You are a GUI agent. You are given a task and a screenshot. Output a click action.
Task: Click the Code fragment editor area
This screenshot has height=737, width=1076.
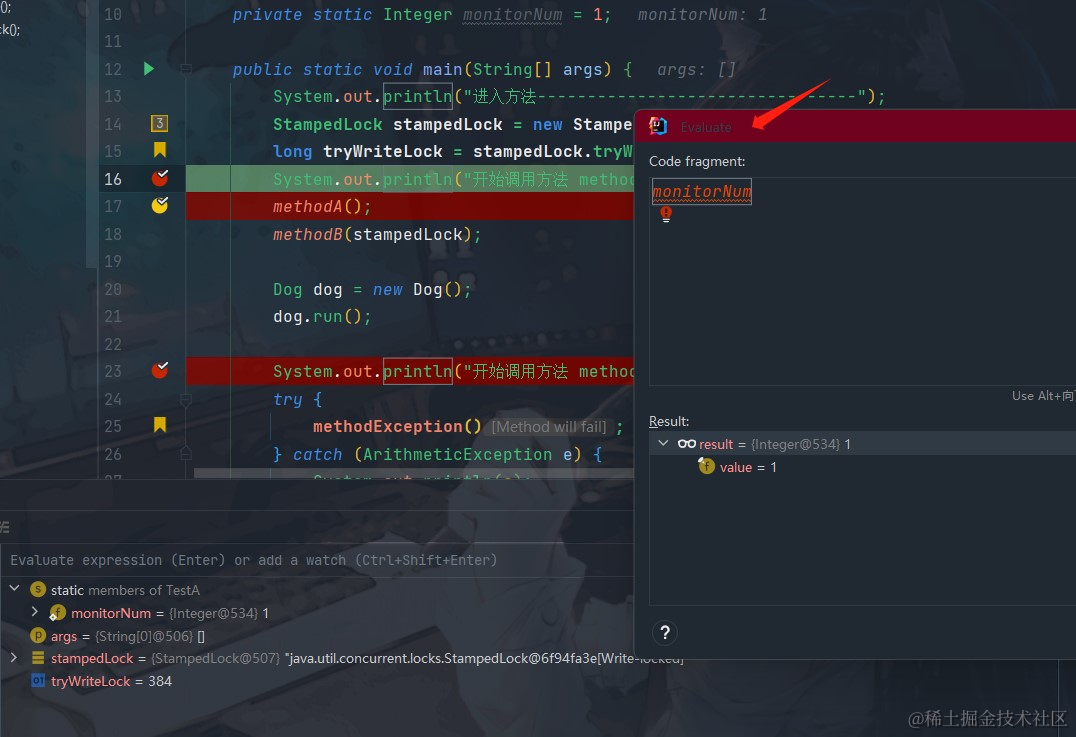click(x=862, y=281)
